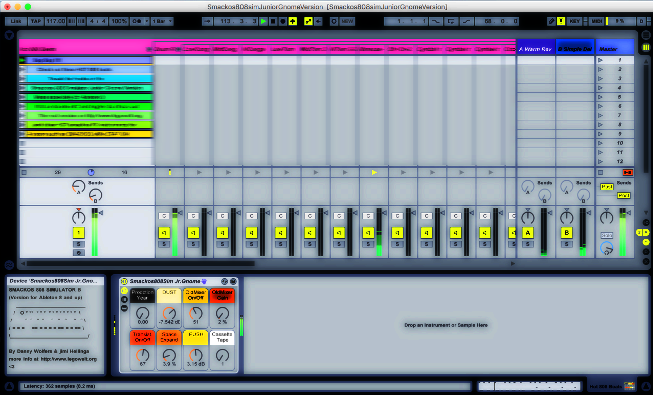Toggle the yellow MIDI Arrangement Overdub button
Screen dimensions: 653x395
coord(293,21)
